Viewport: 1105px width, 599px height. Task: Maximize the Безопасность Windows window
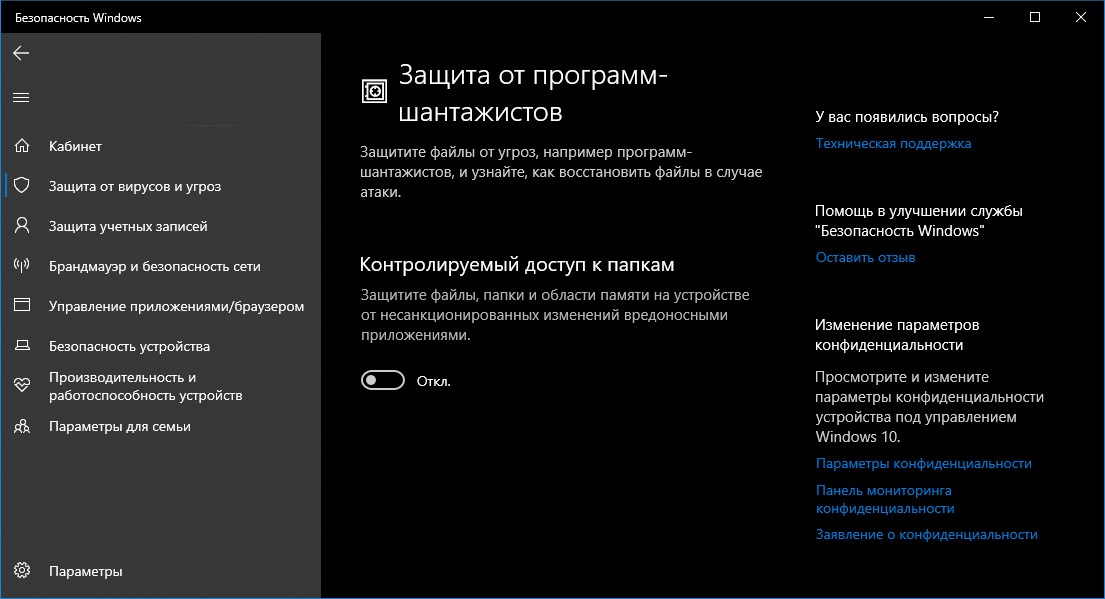[x=1035, y=17]
